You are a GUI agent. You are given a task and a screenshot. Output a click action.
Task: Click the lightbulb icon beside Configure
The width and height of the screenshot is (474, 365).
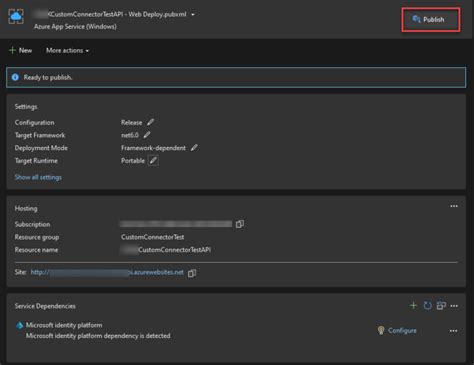coord(381,330)
